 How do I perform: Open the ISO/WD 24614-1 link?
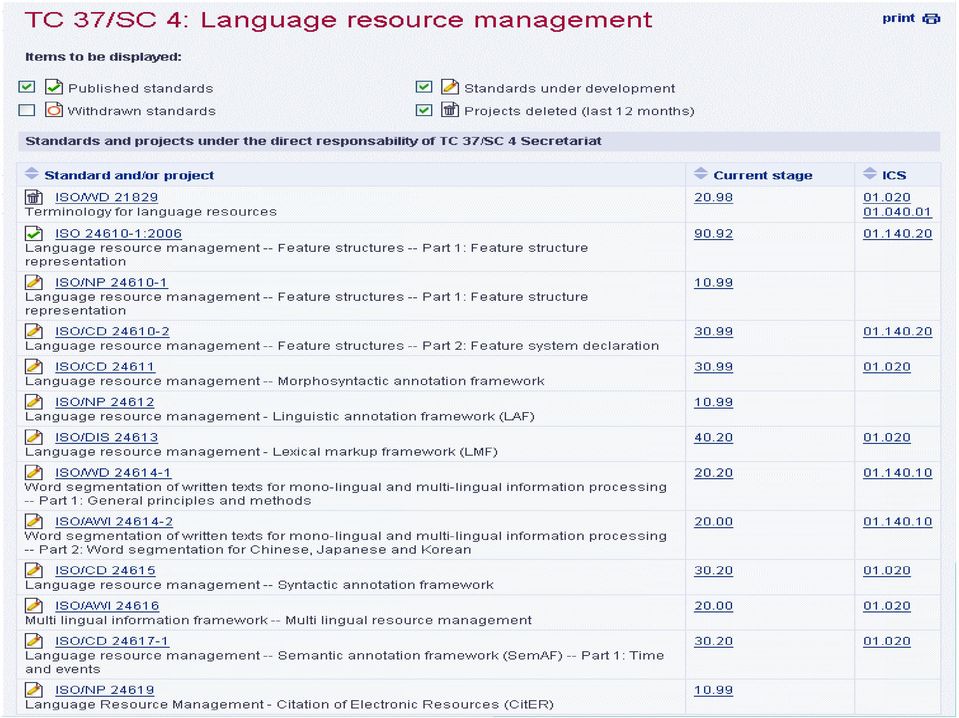[113, 473]
